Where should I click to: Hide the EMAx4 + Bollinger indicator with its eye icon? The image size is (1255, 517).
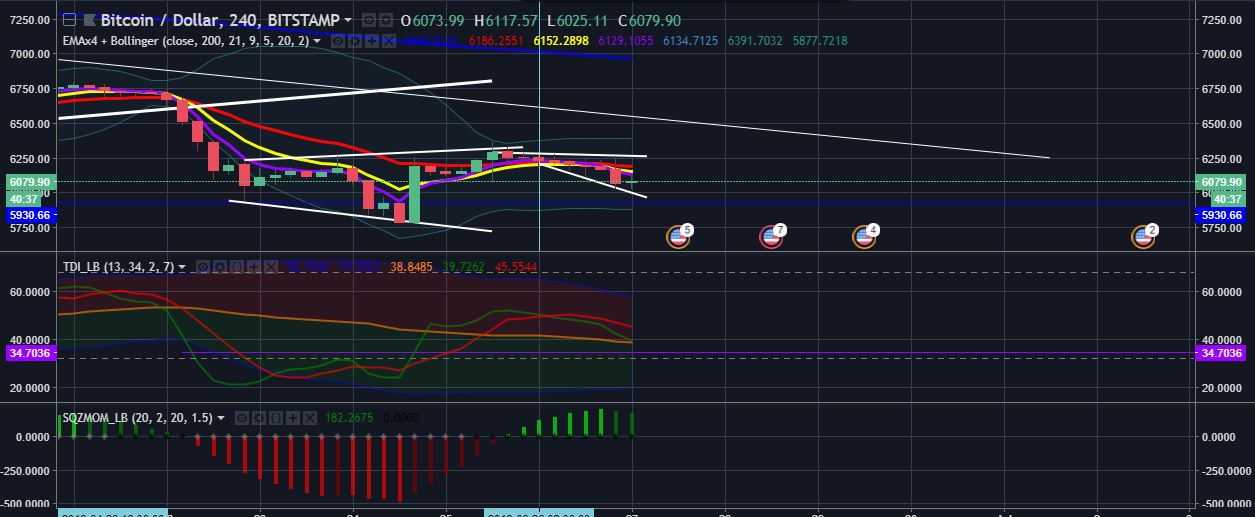pyautogui.click(x=338, y=41)
